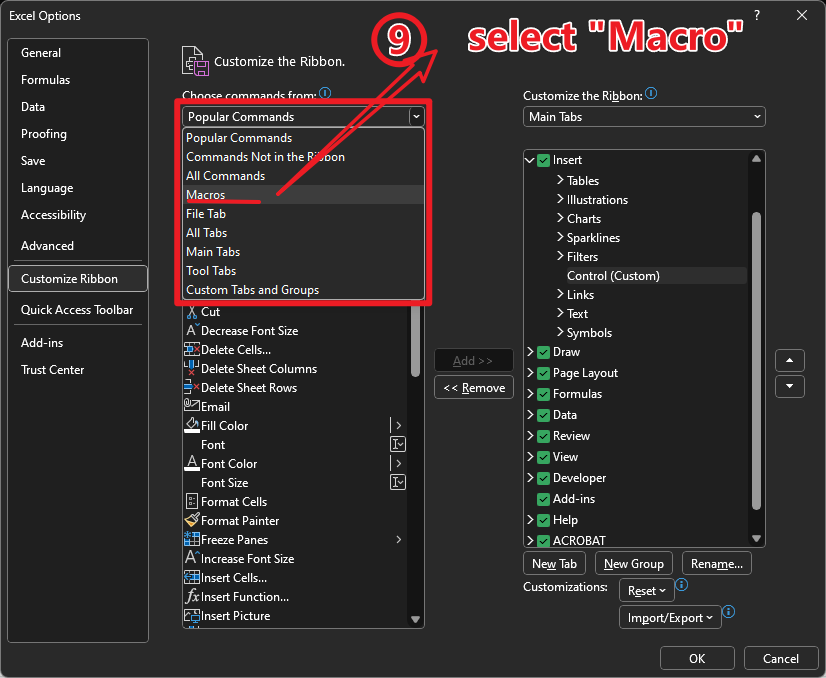Viewport: 826px width, 678px height.
Task: Open the Import/Export dropdown button
Action: (670, 617)
